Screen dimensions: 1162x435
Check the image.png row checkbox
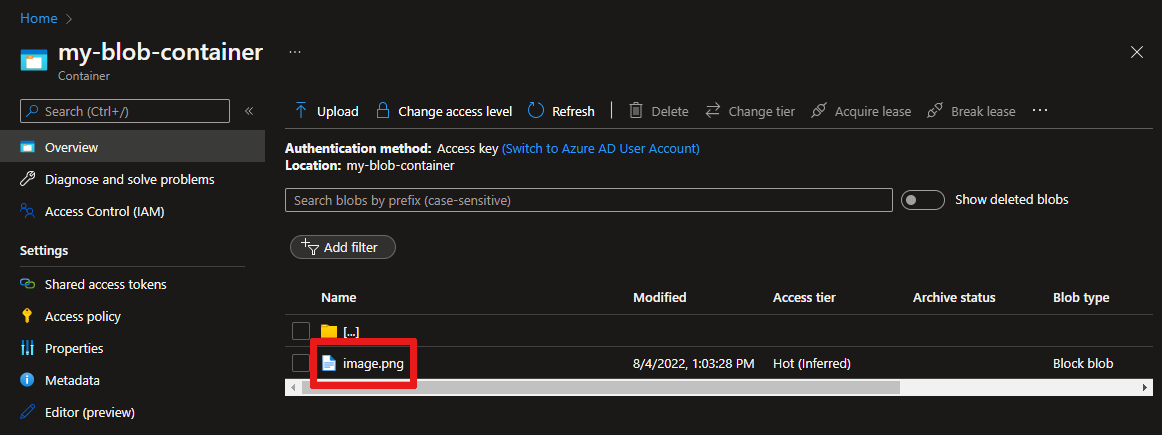point(301,363)
